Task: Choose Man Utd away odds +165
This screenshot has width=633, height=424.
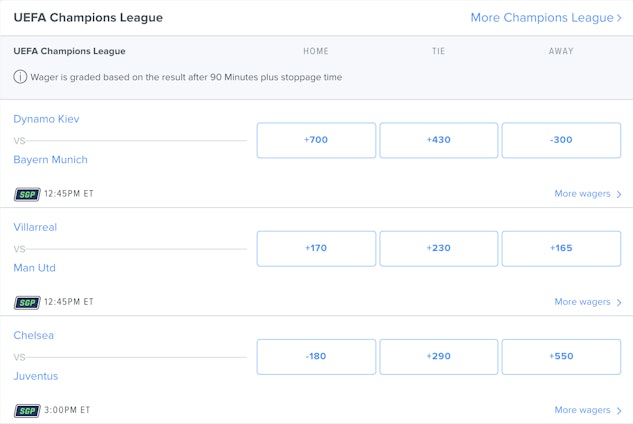Action: coord(561,248)
